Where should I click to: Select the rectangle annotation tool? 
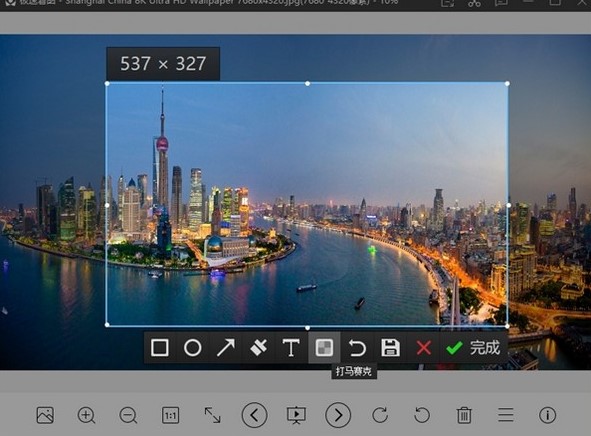[160, 347]
